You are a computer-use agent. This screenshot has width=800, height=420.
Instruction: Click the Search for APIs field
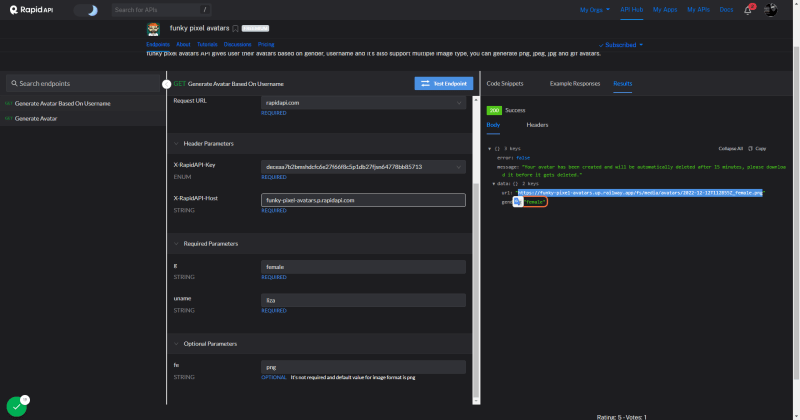pos(161,10)
